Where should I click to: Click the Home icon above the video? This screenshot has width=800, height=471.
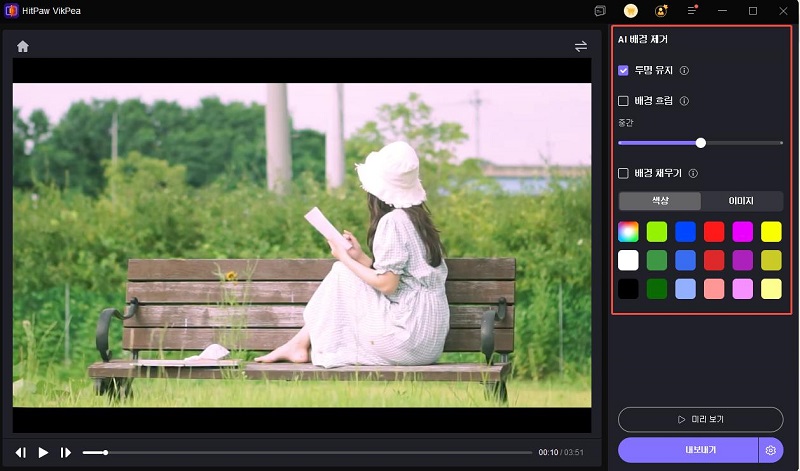(23, 46)
